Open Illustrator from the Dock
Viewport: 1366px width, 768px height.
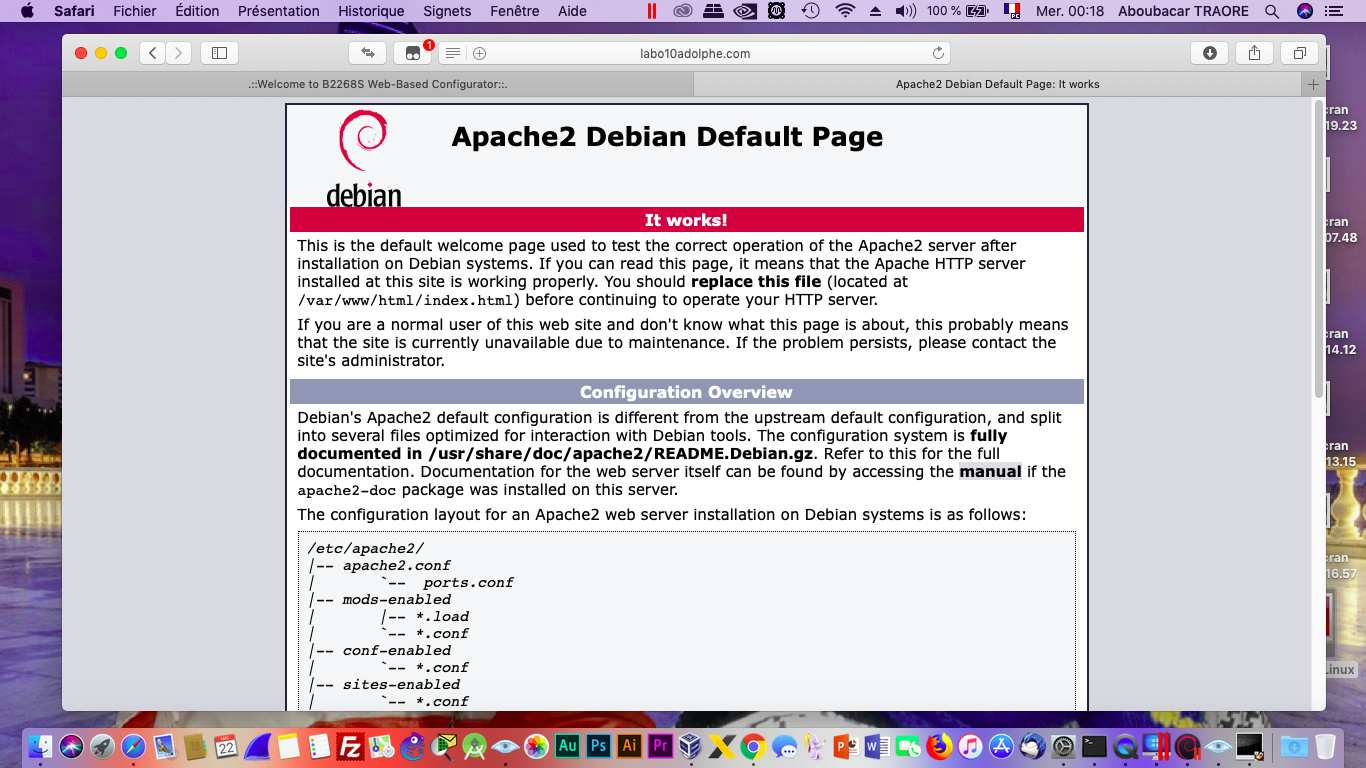coord(629,746)
